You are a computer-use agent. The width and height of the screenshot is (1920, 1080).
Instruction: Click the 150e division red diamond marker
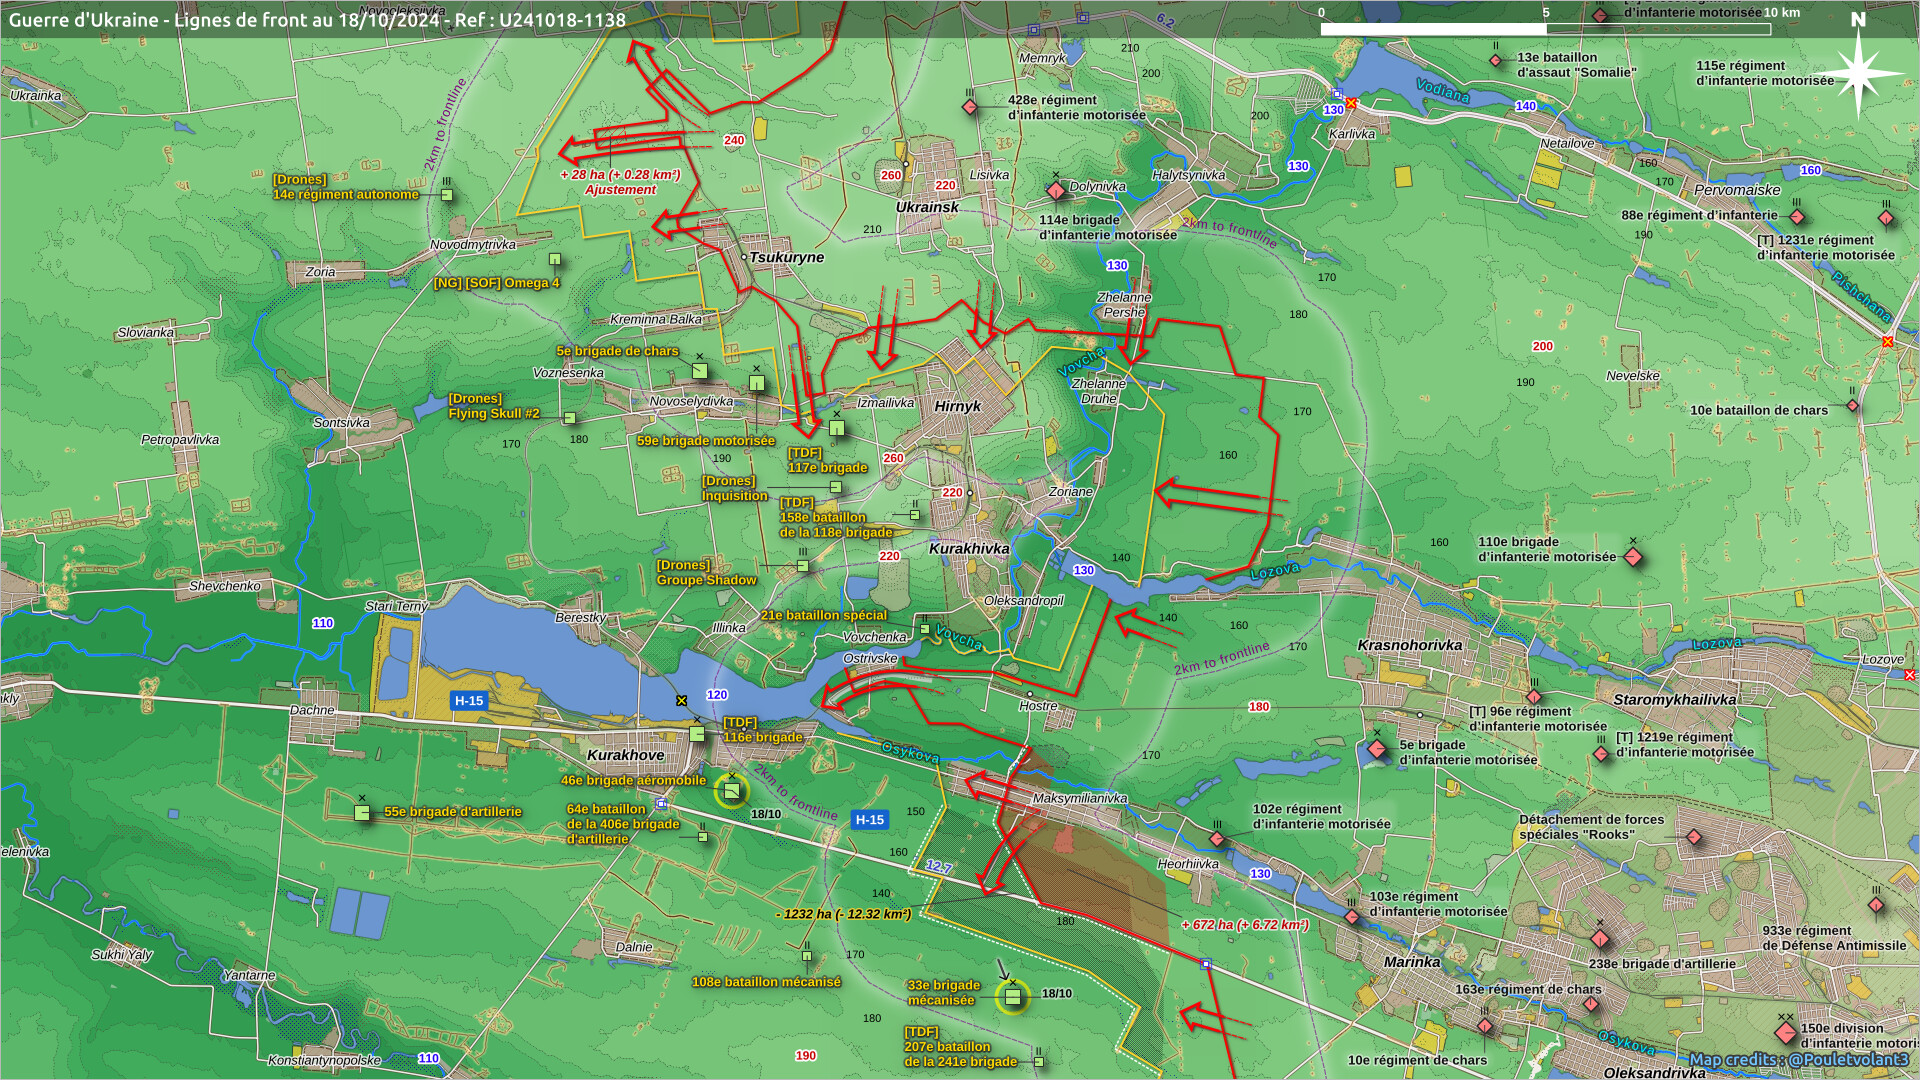point(1785,1034)
